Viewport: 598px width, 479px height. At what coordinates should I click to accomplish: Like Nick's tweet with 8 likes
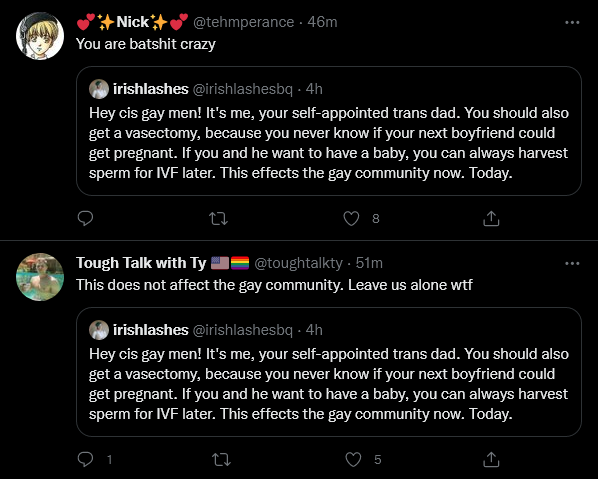tap(351, 219)
